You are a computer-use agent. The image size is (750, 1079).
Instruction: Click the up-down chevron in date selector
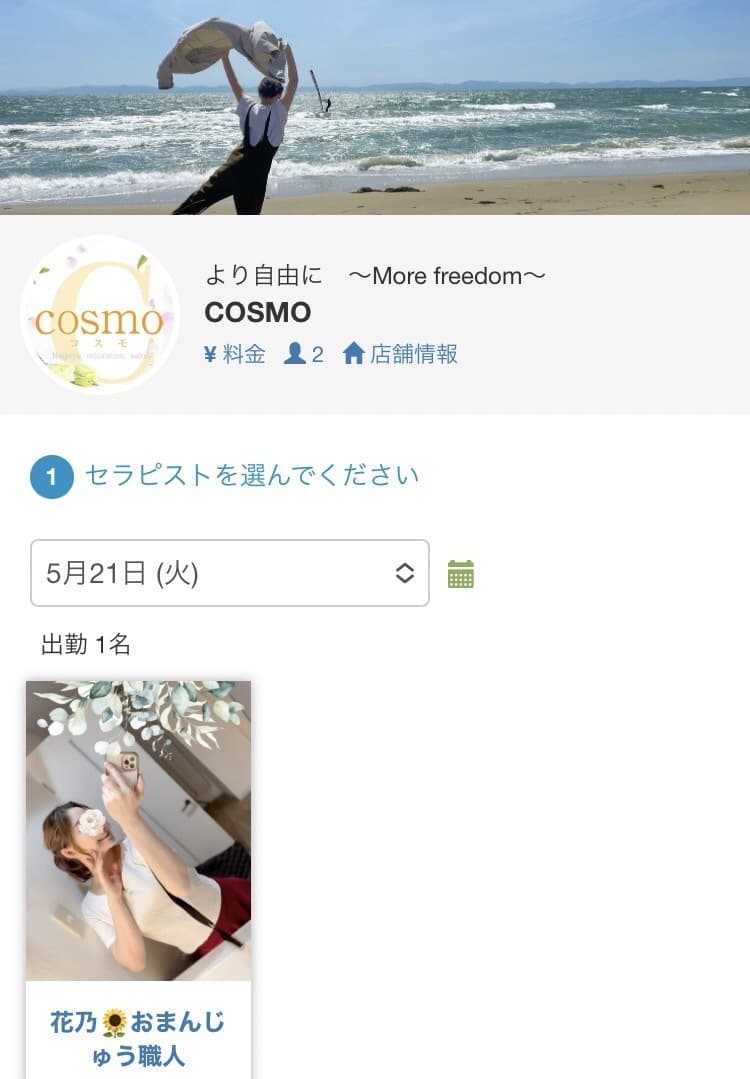(x=405, y=573)
